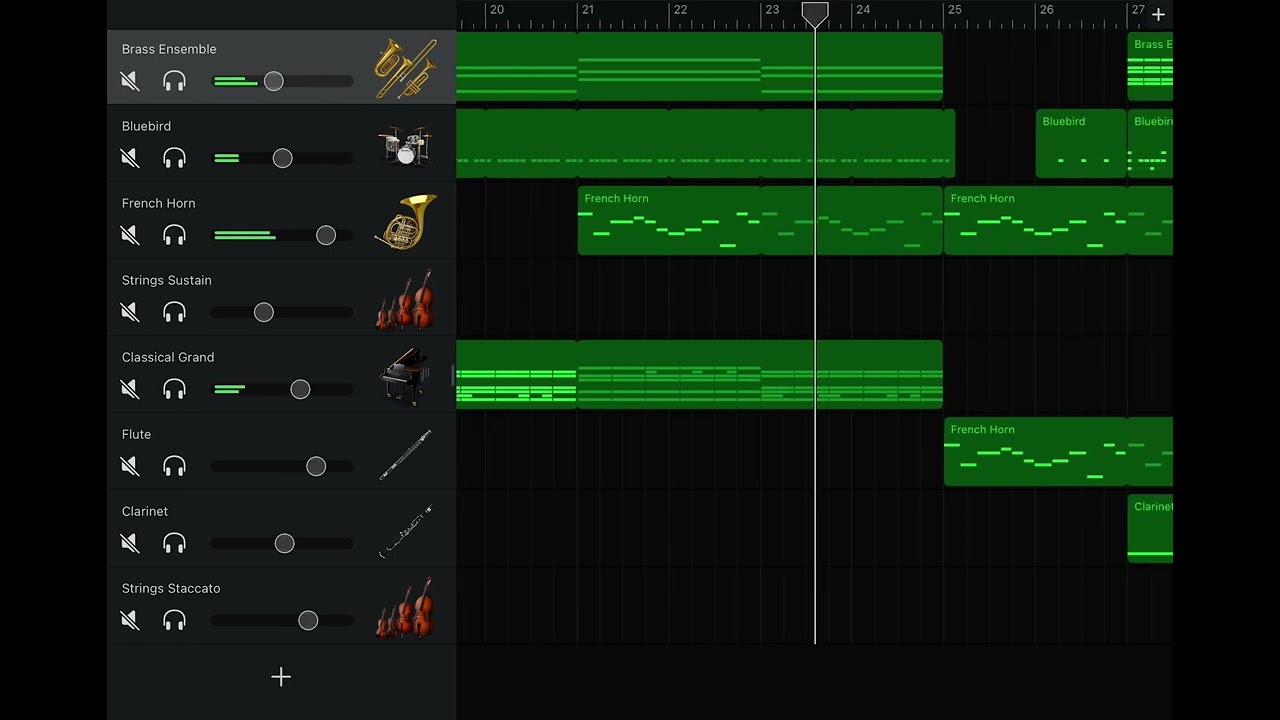Screen dimensions: 1280x720
Task: Add a new track with the plus button
Action: pyautogui.click(x=281, y=677)
